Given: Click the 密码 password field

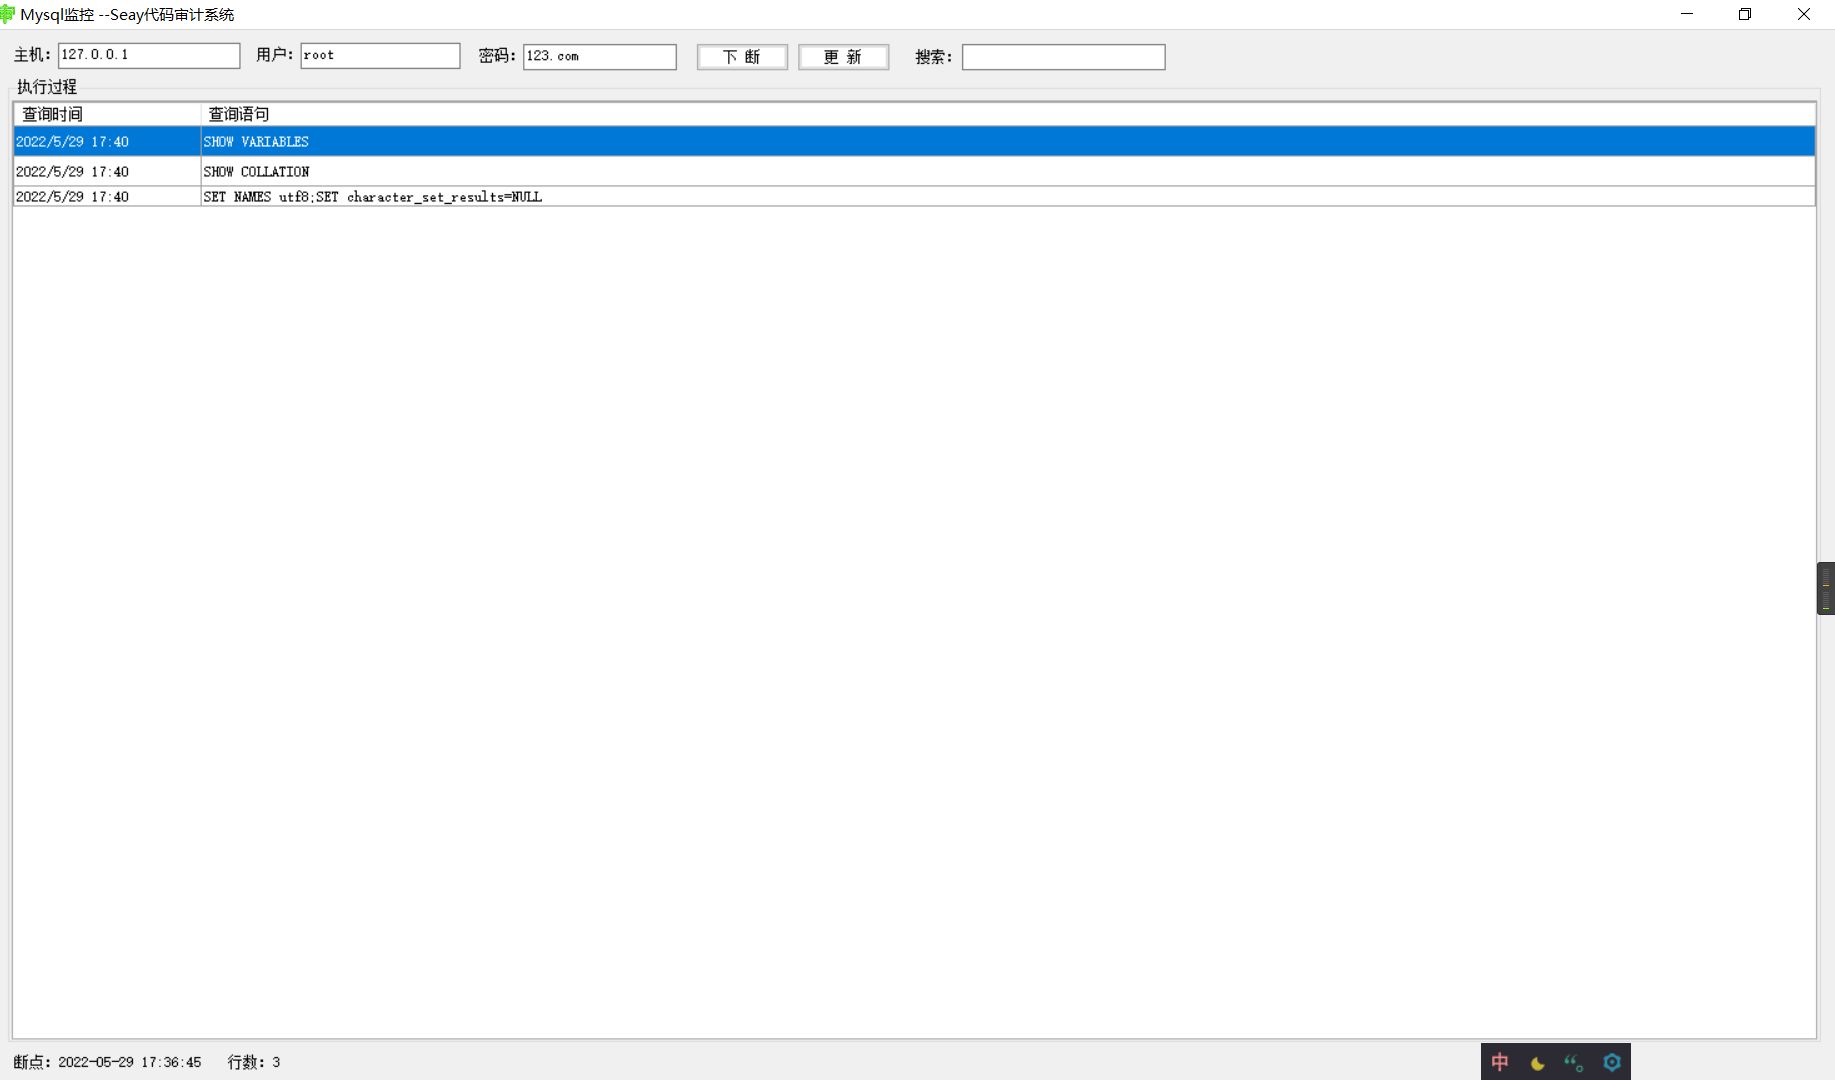Looking at the screenshot, I should coord(599,56).
